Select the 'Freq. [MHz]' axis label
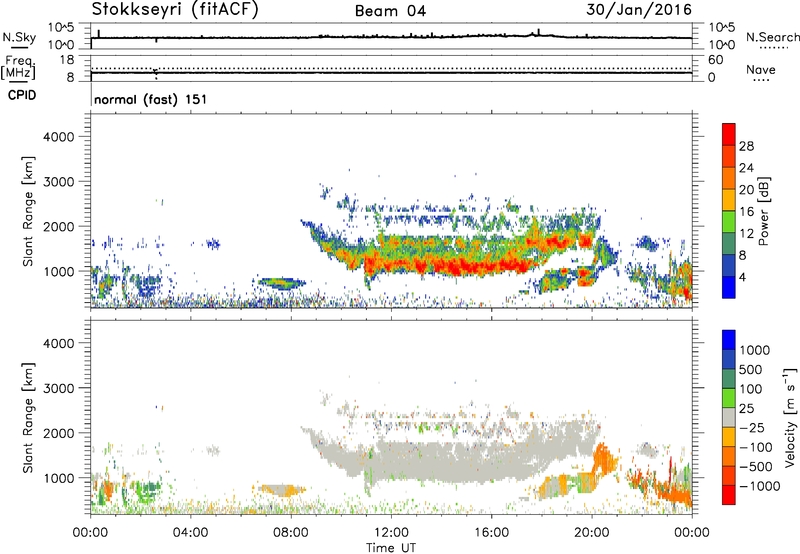The height and width of the screenshot is (554, 800). click(x=18, y=68)
